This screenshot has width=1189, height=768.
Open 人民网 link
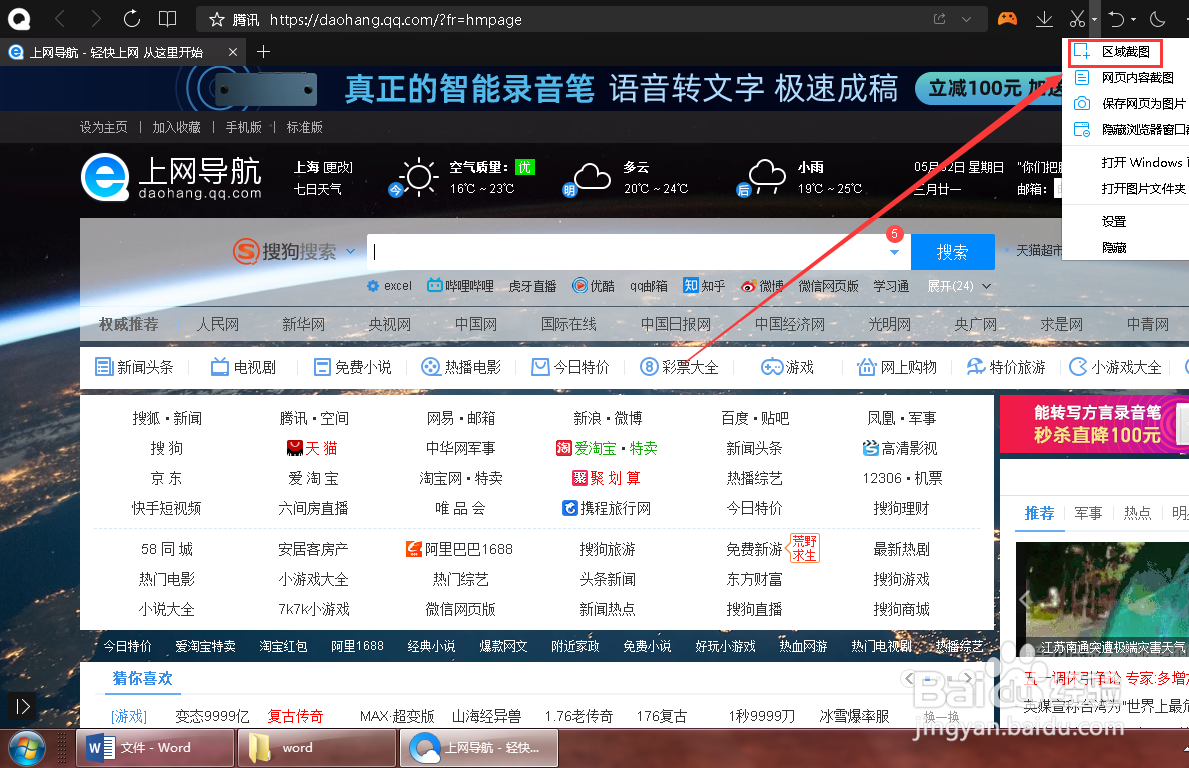[218, 324]
